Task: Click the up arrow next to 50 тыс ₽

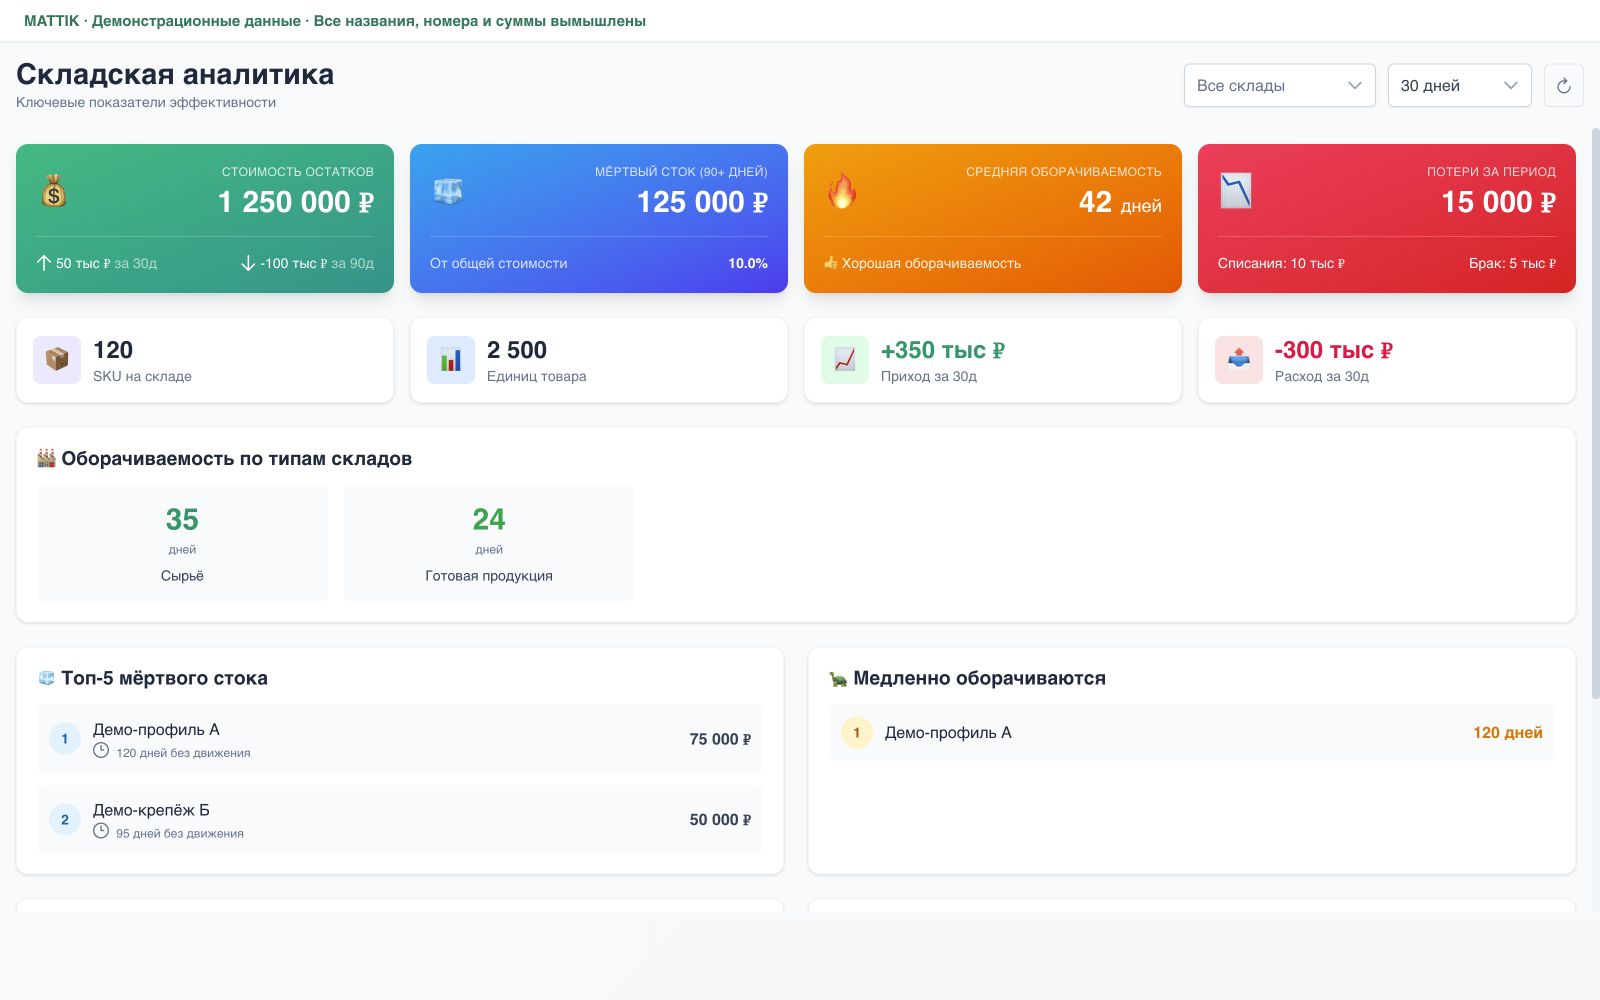Action: click(x=44, y=263)
